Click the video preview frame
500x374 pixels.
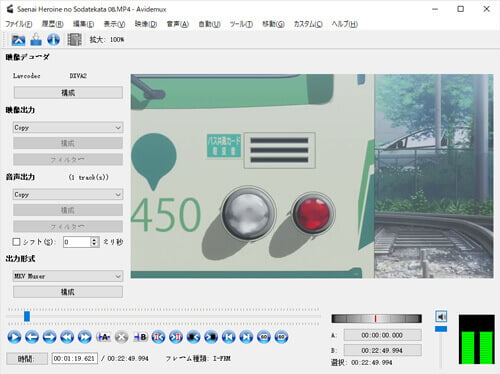pos(312,176)
